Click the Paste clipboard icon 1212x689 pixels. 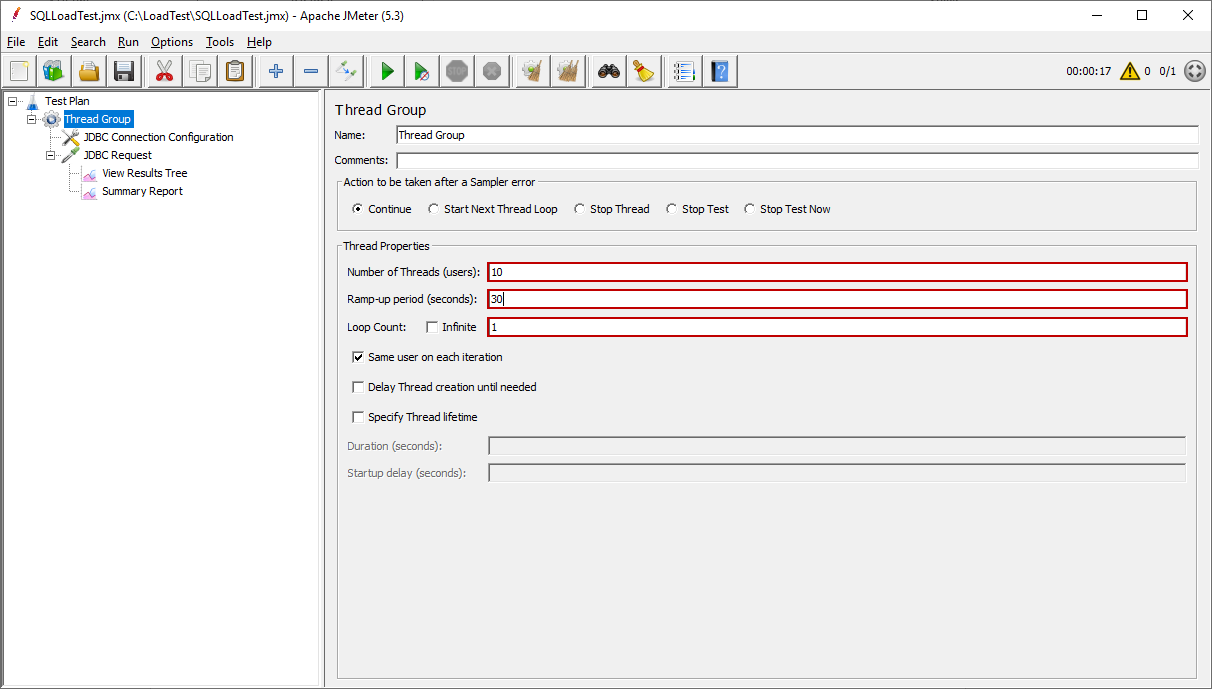(x=235, y=71)
